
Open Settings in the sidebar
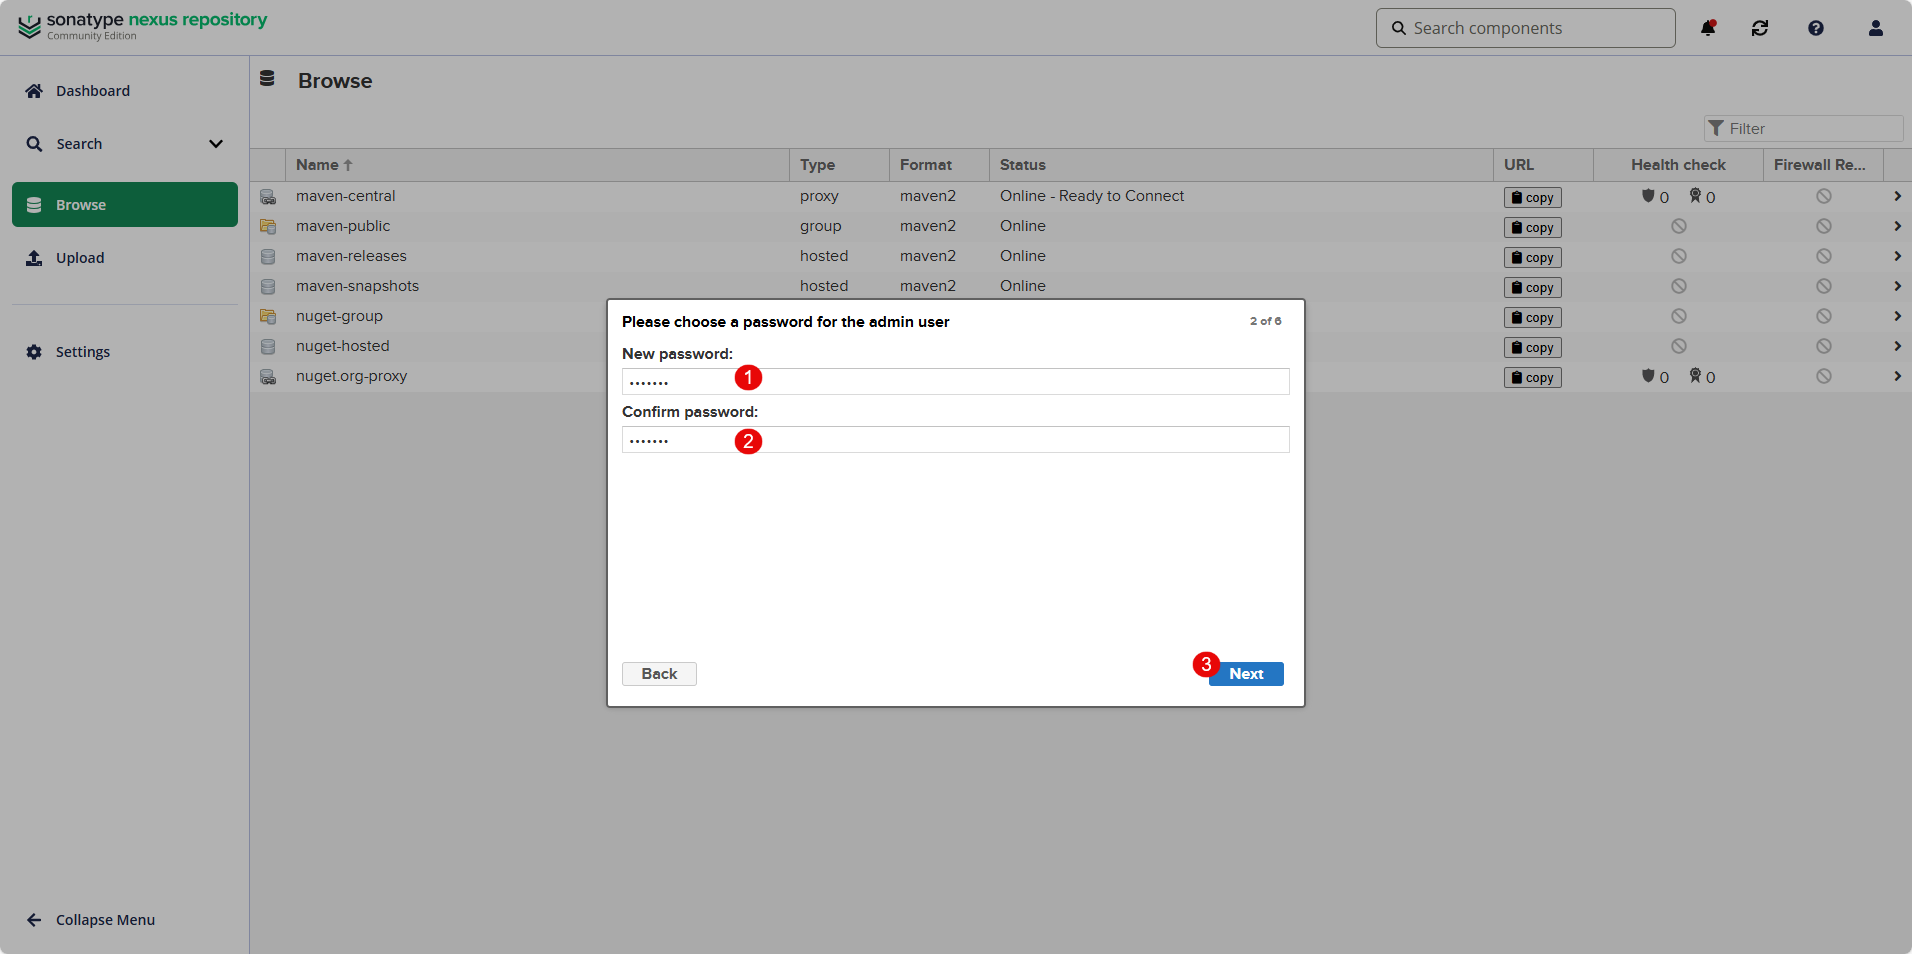(x=82, y=352)
